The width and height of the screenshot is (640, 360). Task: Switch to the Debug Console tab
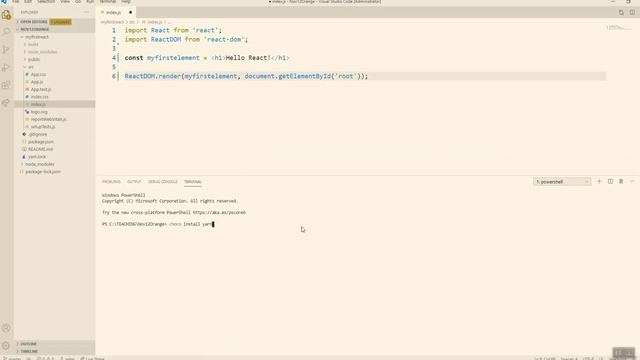(162, 182)
